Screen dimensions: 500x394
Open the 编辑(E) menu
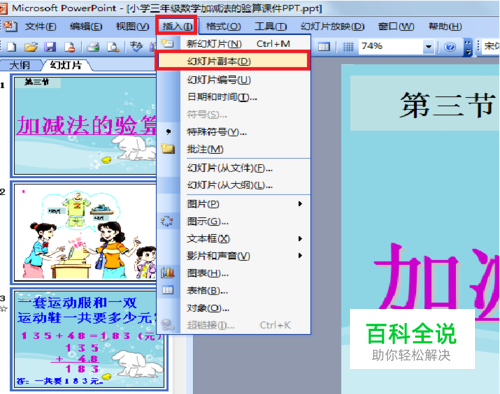[x=86, y=26]
